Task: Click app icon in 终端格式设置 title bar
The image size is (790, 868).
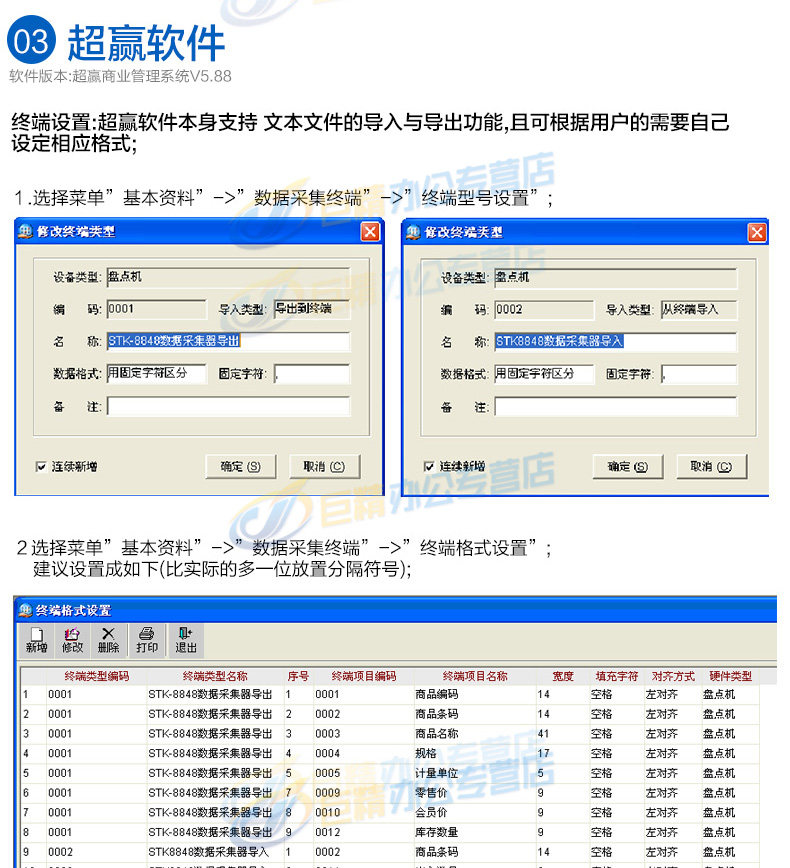Action: pos(25,610)
